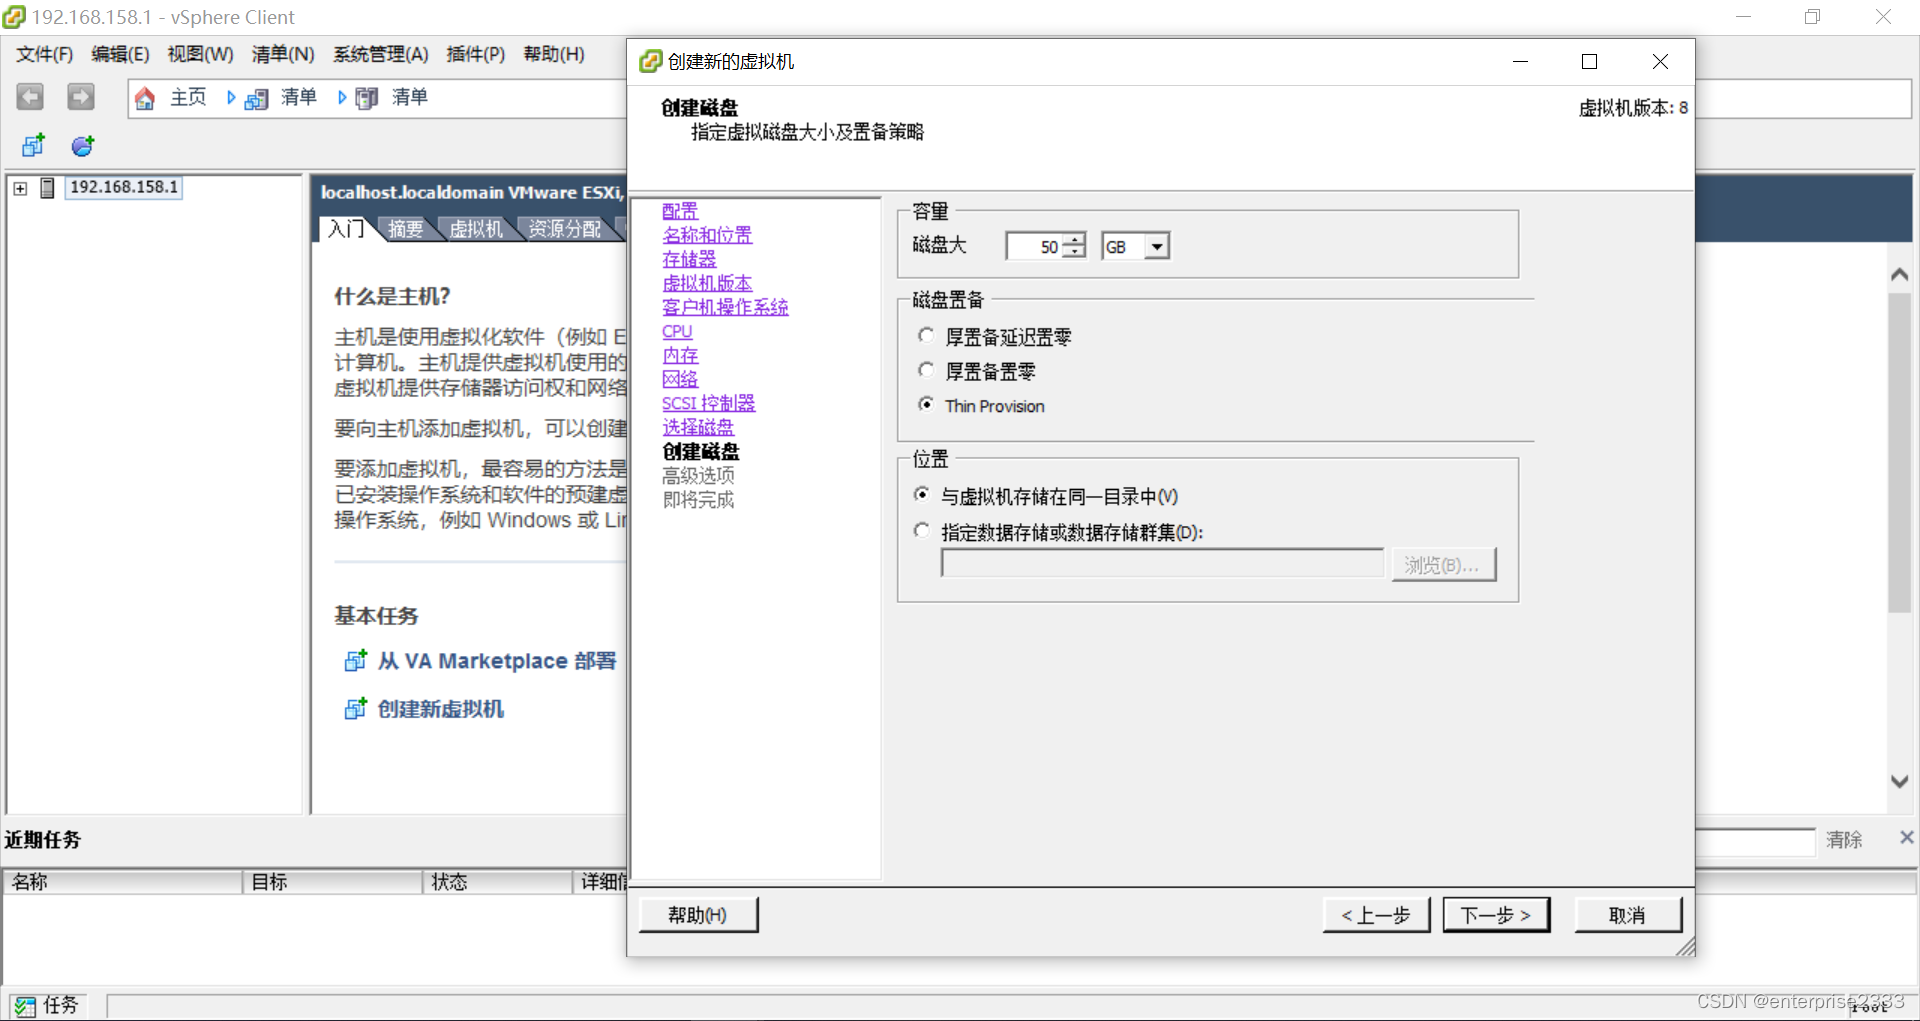Image resolution: width=1920 pixels, height=1021 pixels.
Task: Select 厚置备置零 provisioning option
Action: point(926,370)
